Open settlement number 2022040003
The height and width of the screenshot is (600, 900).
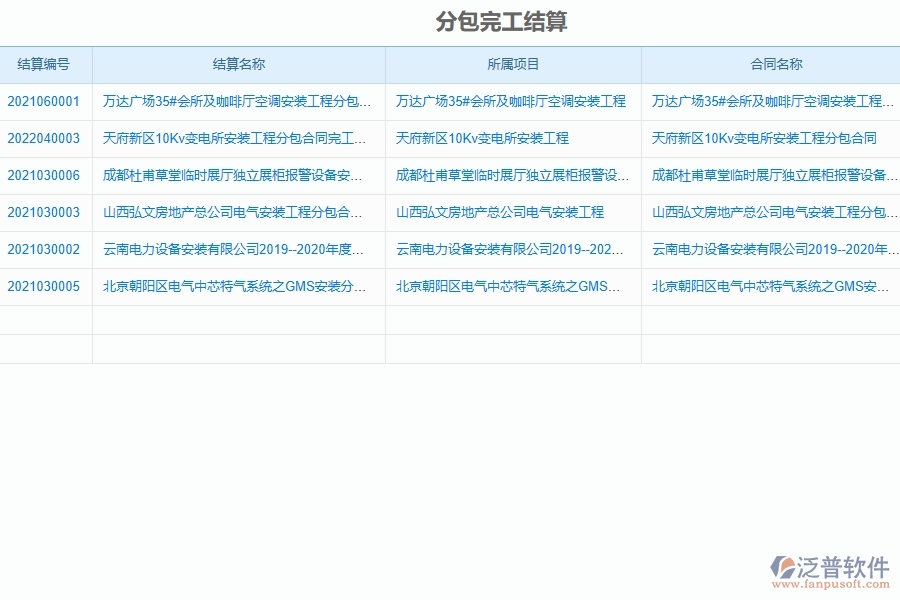(x=44, y=138)
